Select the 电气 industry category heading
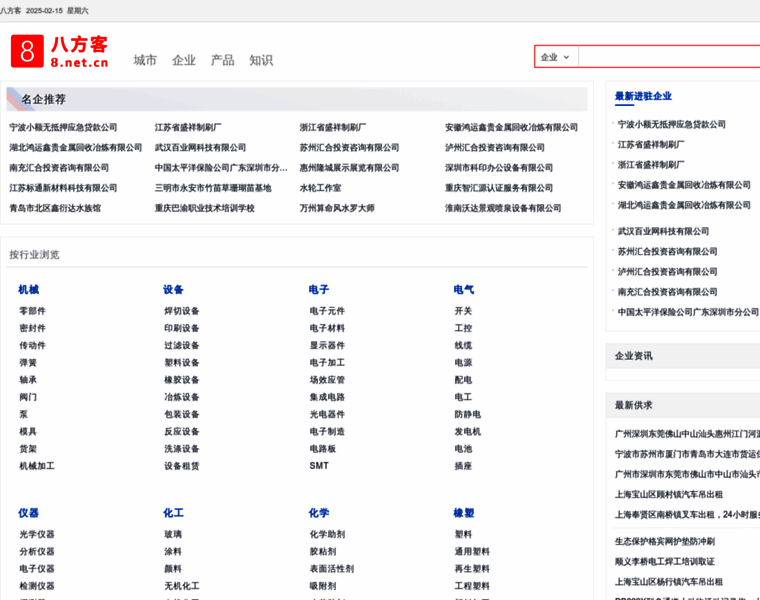Image resolution: width=760 pixels, height=600 pixels. [463, 290]
